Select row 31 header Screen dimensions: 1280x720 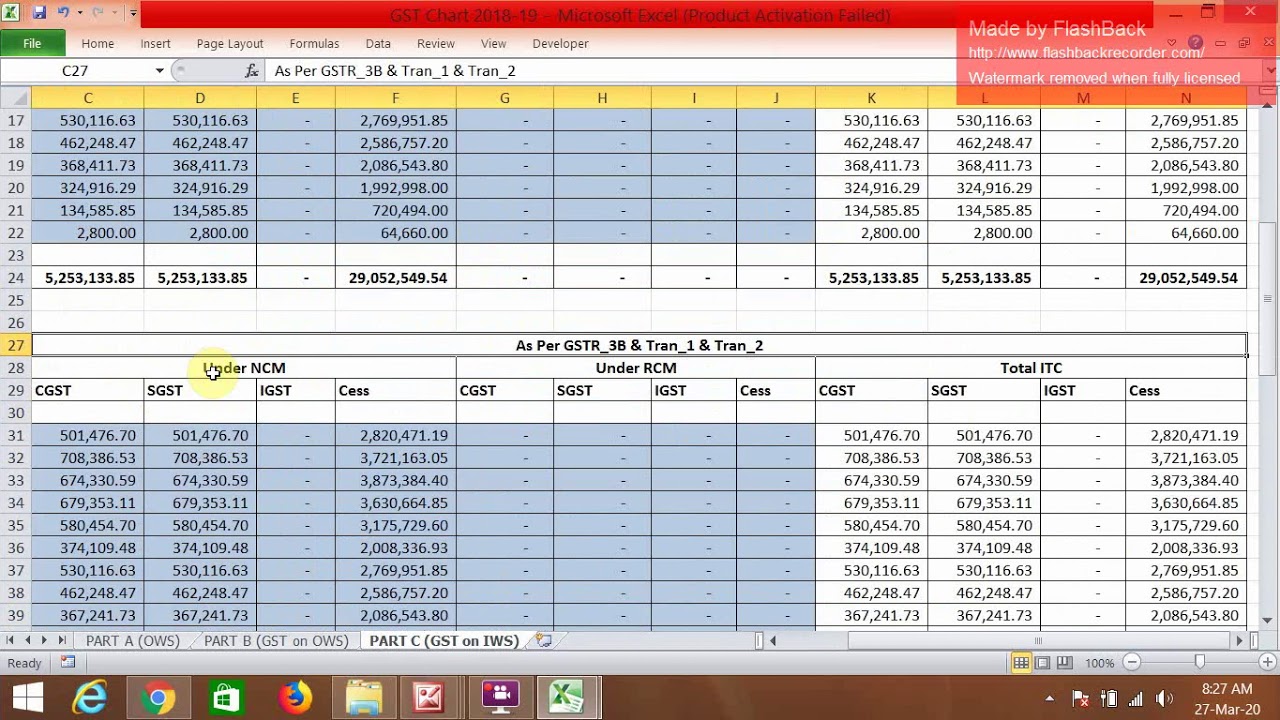click(15, 435)
